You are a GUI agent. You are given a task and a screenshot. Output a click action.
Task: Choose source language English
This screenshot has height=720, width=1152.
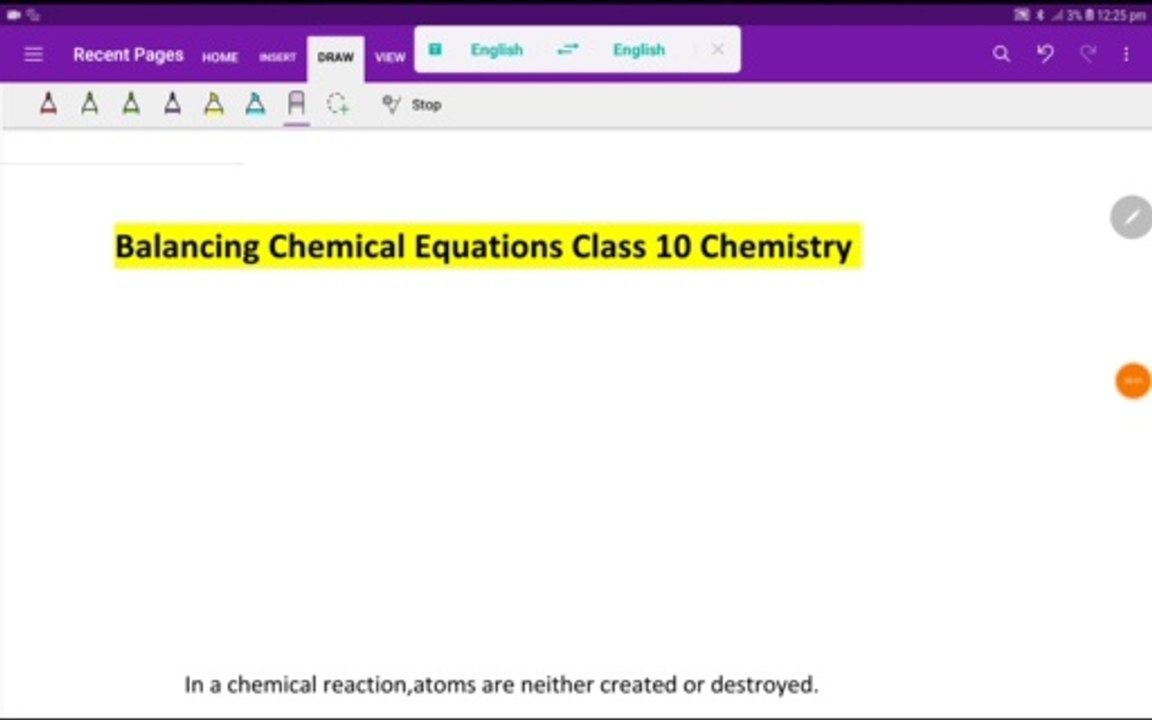[x=497, y=50]
